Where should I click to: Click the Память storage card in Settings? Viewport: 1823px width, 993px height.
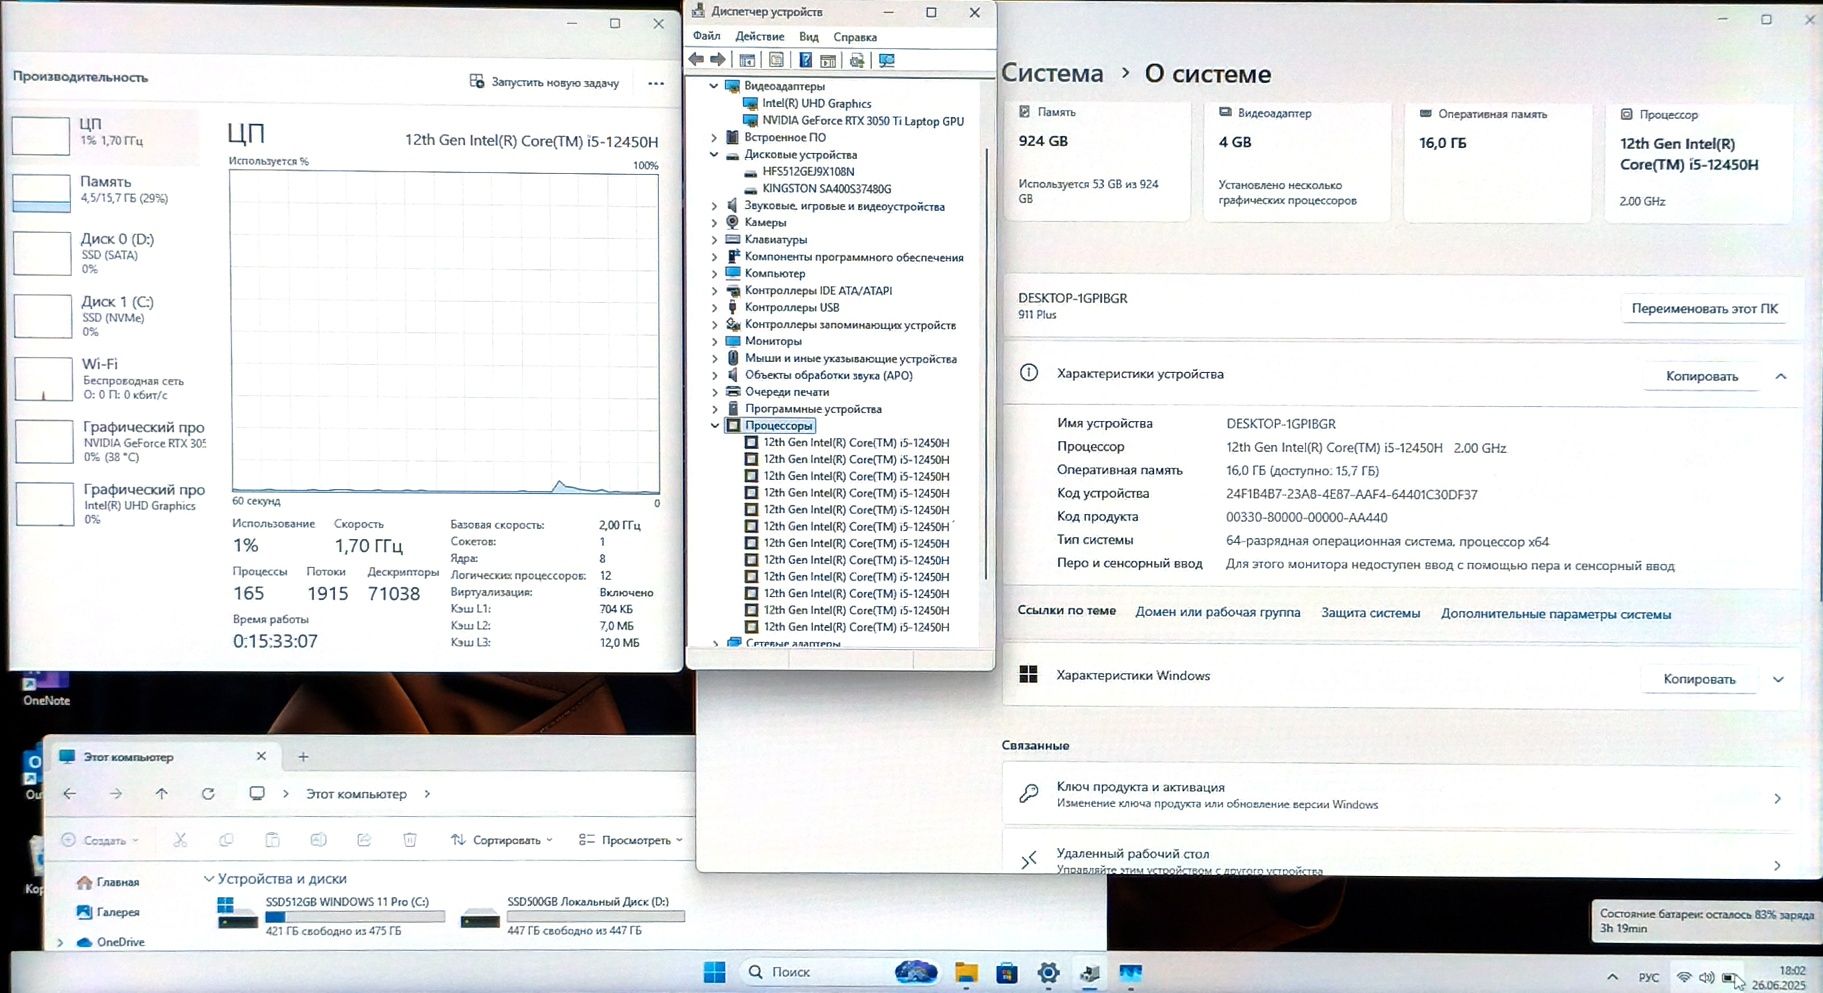click(x=1097, y=160)
